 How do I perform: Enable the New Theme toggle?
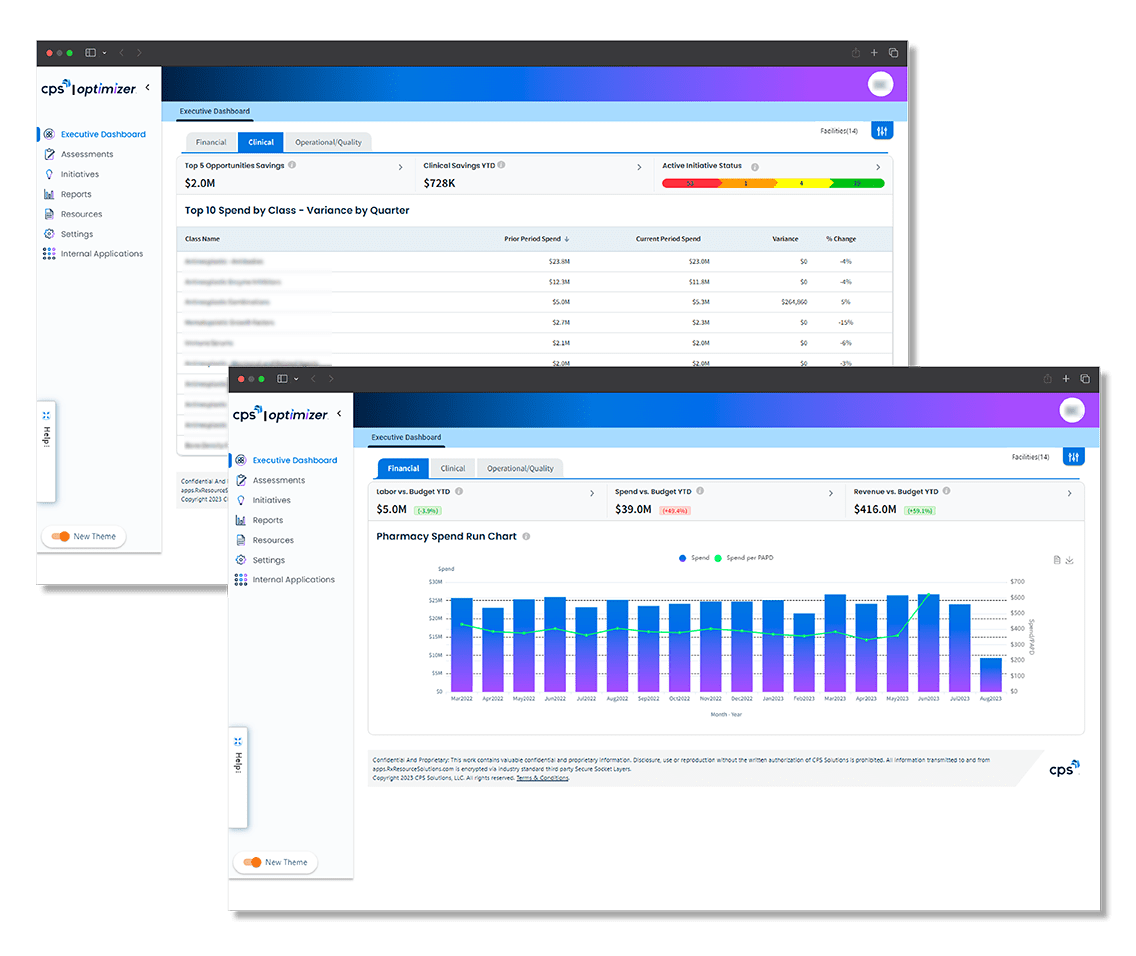(x=253, y=862)
